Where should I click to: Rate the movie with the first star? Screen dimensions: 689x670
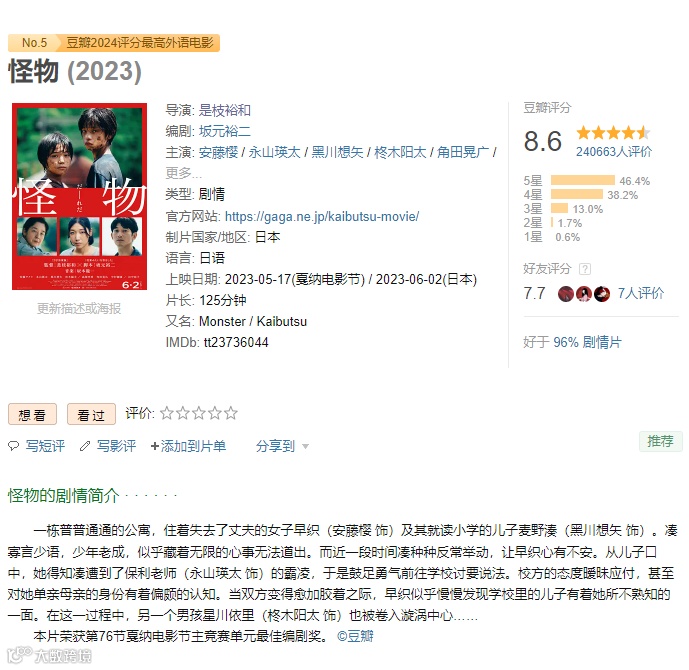[x=167, y=413]
